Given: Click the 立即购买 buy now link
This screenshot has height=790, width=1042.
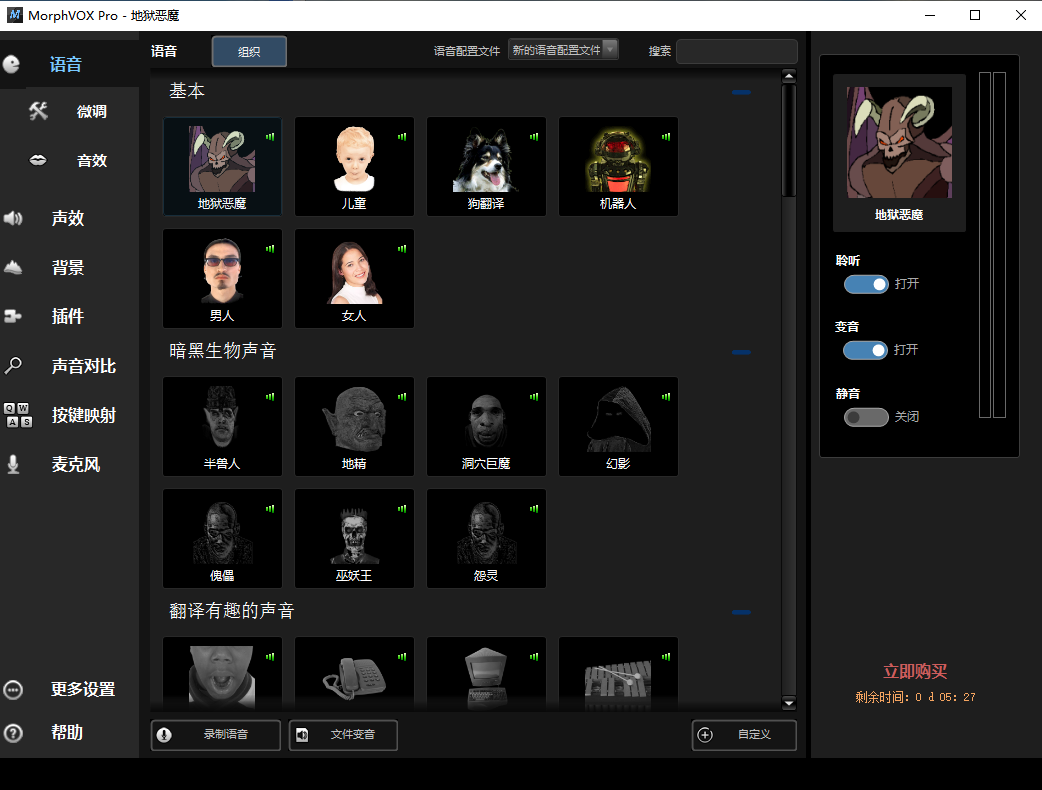Looking at the screenshot, I should (x=914, y=671).
